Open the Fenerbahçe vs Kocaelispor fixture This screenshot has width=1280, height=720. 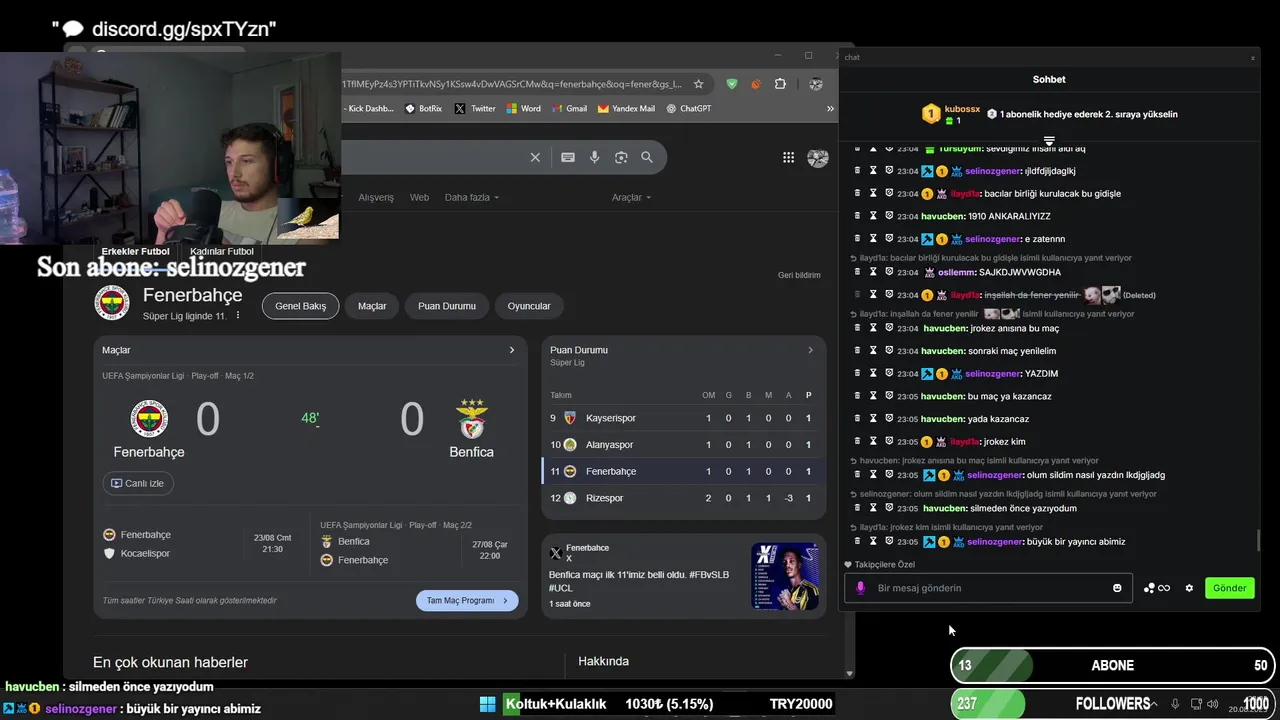pos(199,544)
